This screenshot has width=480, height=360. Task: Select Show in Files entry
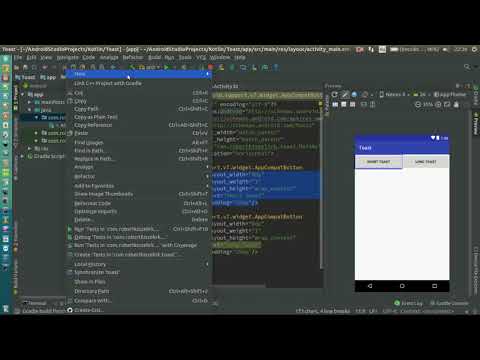pyautogui.click(x=138, y=282)
